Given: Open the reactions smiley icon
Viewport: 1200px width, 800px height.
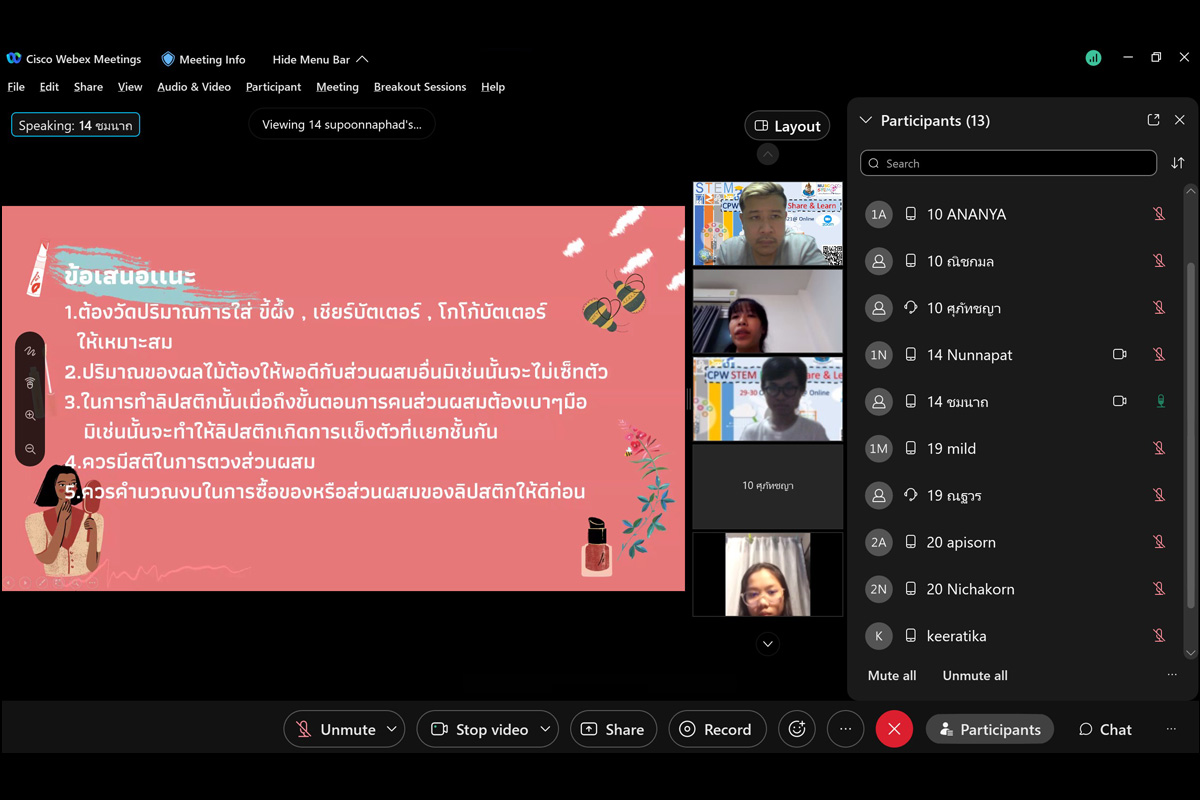Looking at the screenshot, I should (x=797, y=729).
